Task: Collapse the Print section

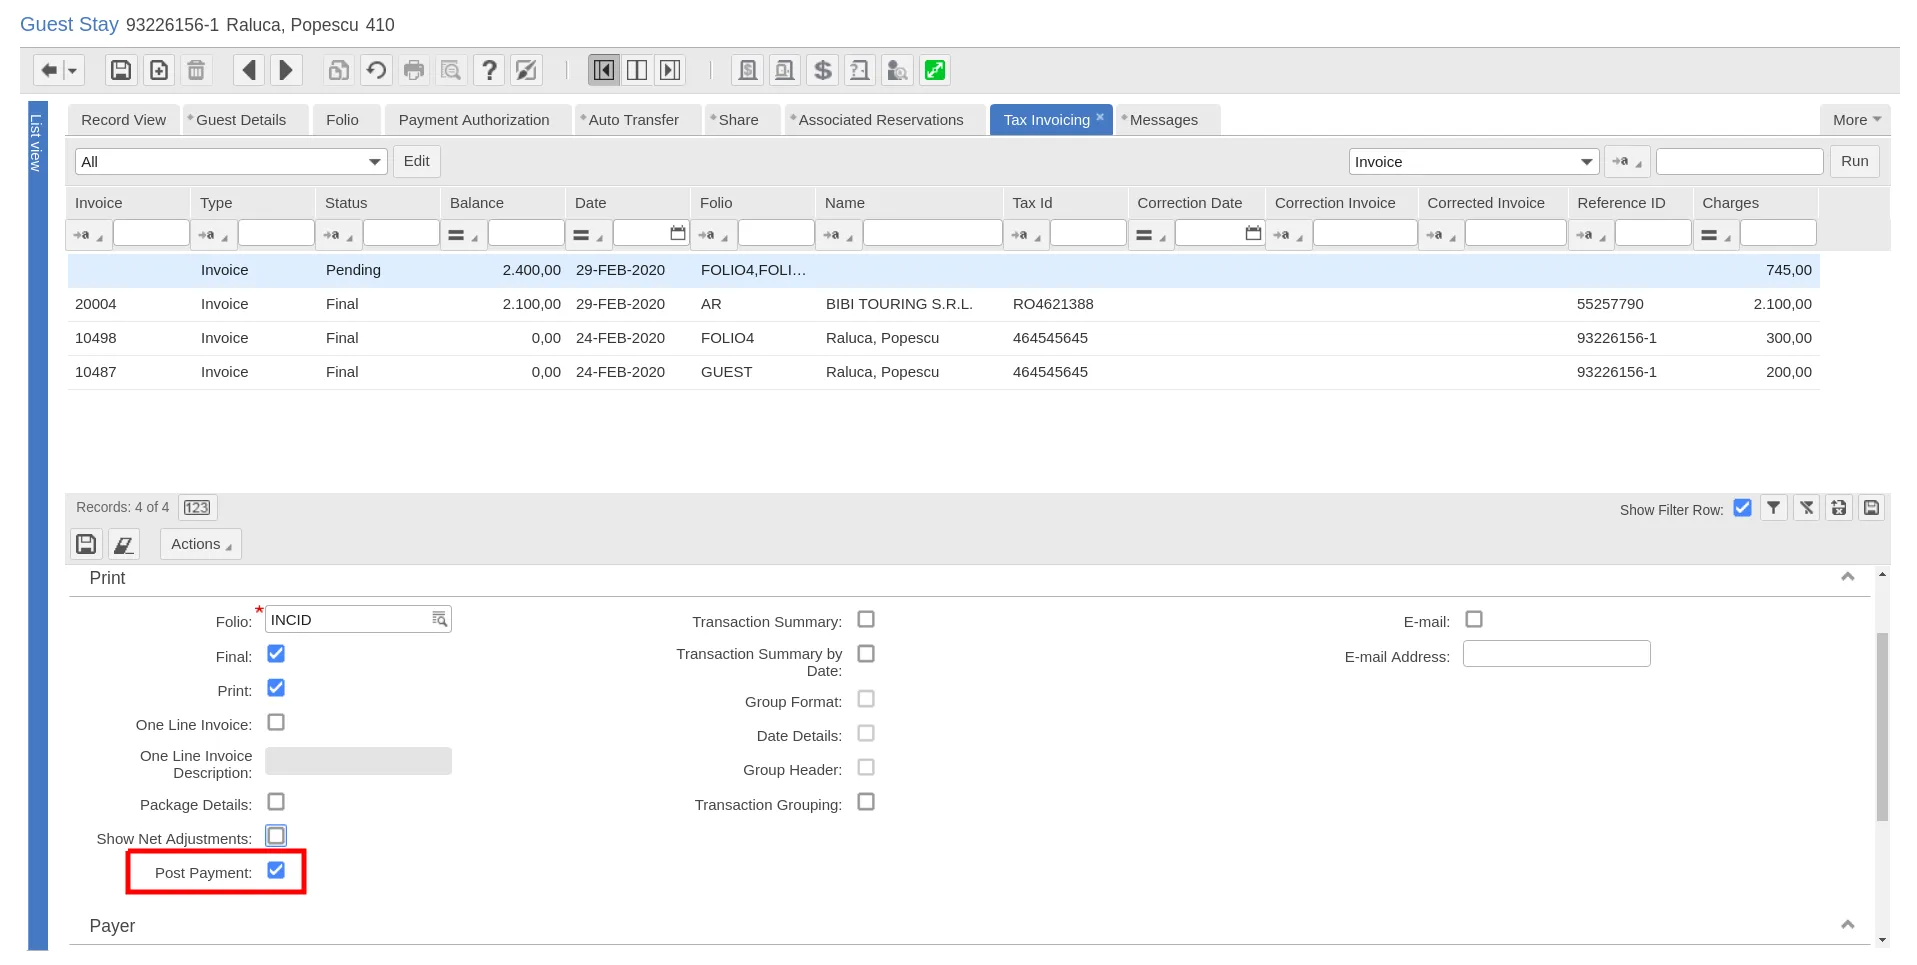Action: 1848,577
